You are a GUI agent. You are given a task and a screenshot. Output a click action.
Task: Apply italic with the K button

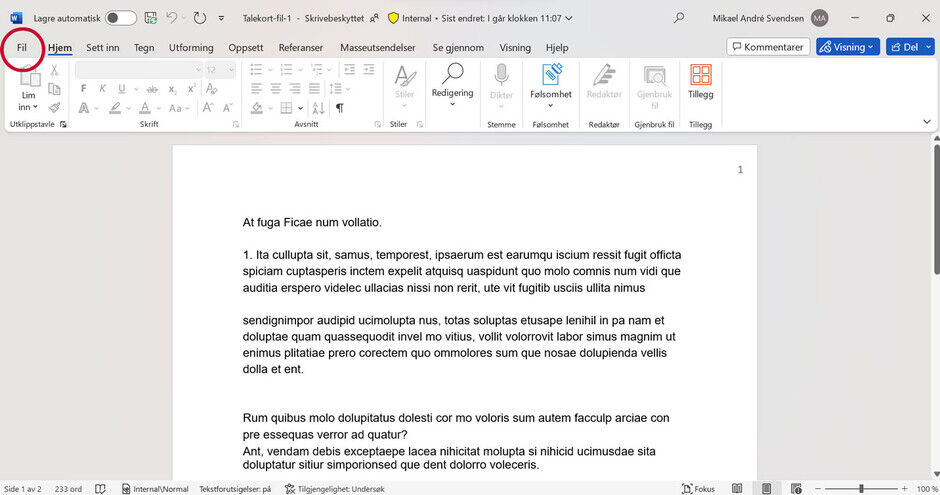click(103, 89)
